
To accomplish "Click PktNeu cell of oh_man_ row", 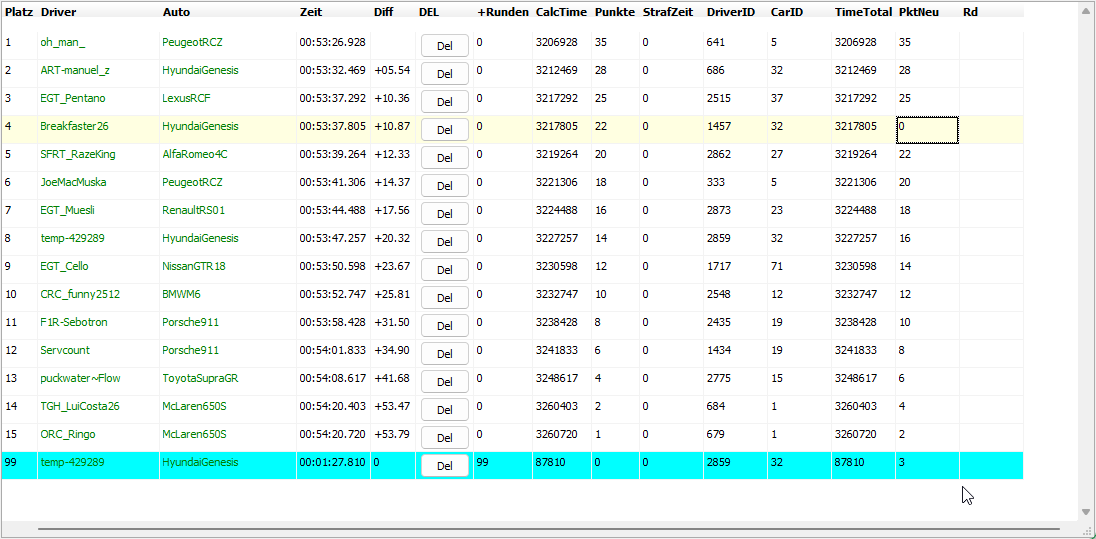I will (926, 42).
